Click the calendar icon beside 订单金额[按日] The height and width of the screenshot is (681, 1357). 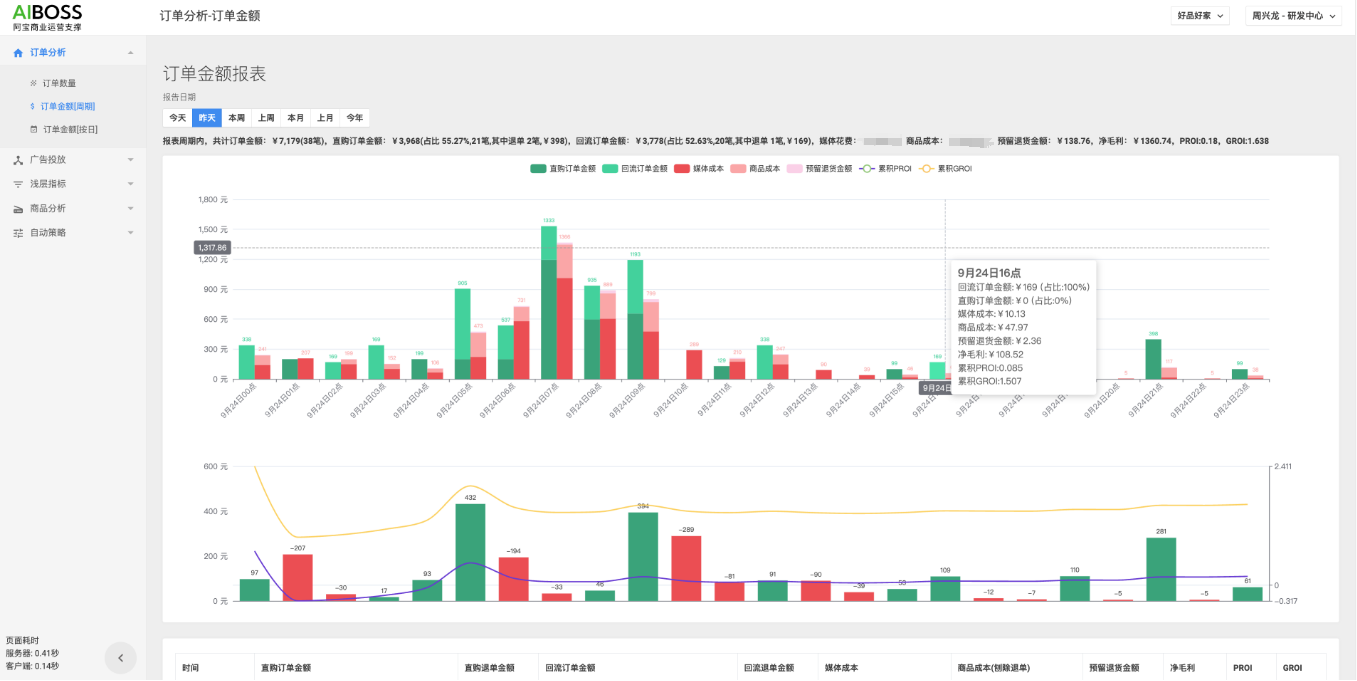(x=34, y=129)
